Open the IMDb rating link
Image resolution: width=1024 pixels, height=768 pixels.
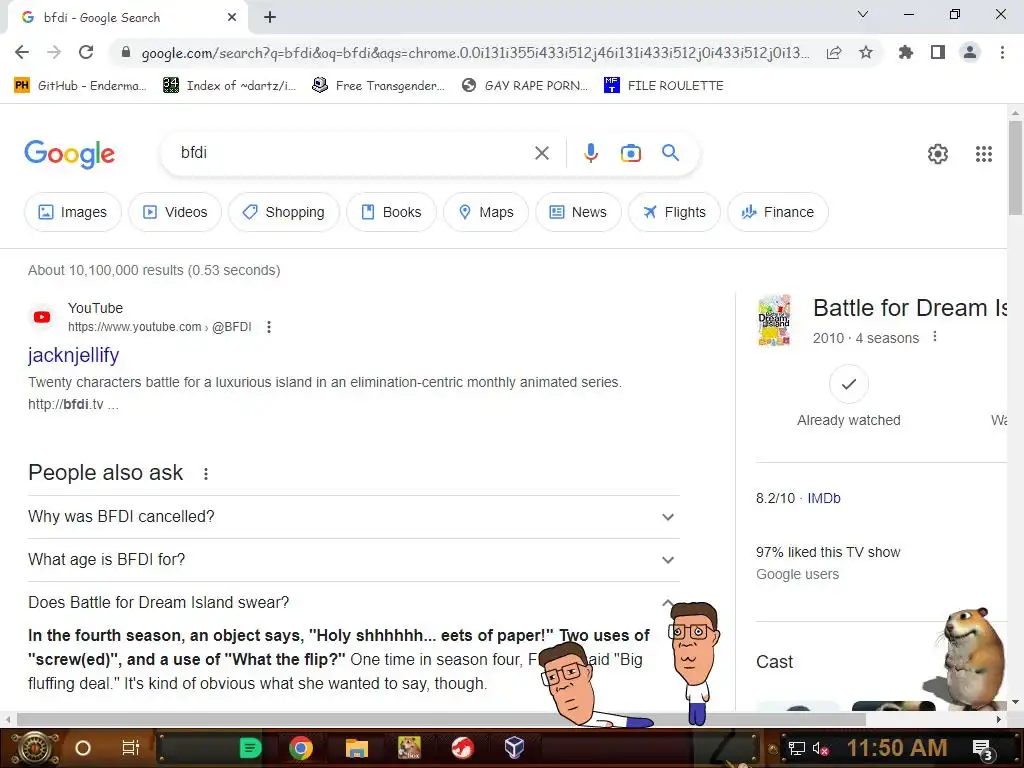coord(824,498)
